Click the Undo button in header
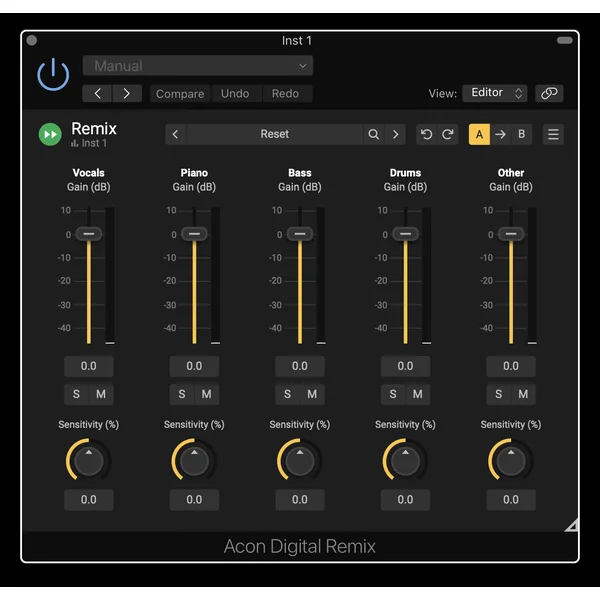Viewport: 600px width, 600px height. 235,93
